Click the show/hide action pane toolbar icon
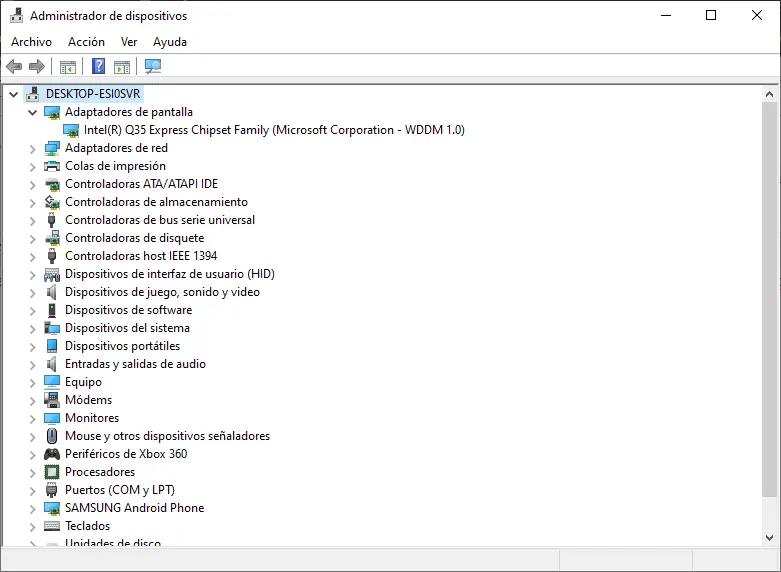The width and height of the screenshot is (781, 572). (122, 67)
